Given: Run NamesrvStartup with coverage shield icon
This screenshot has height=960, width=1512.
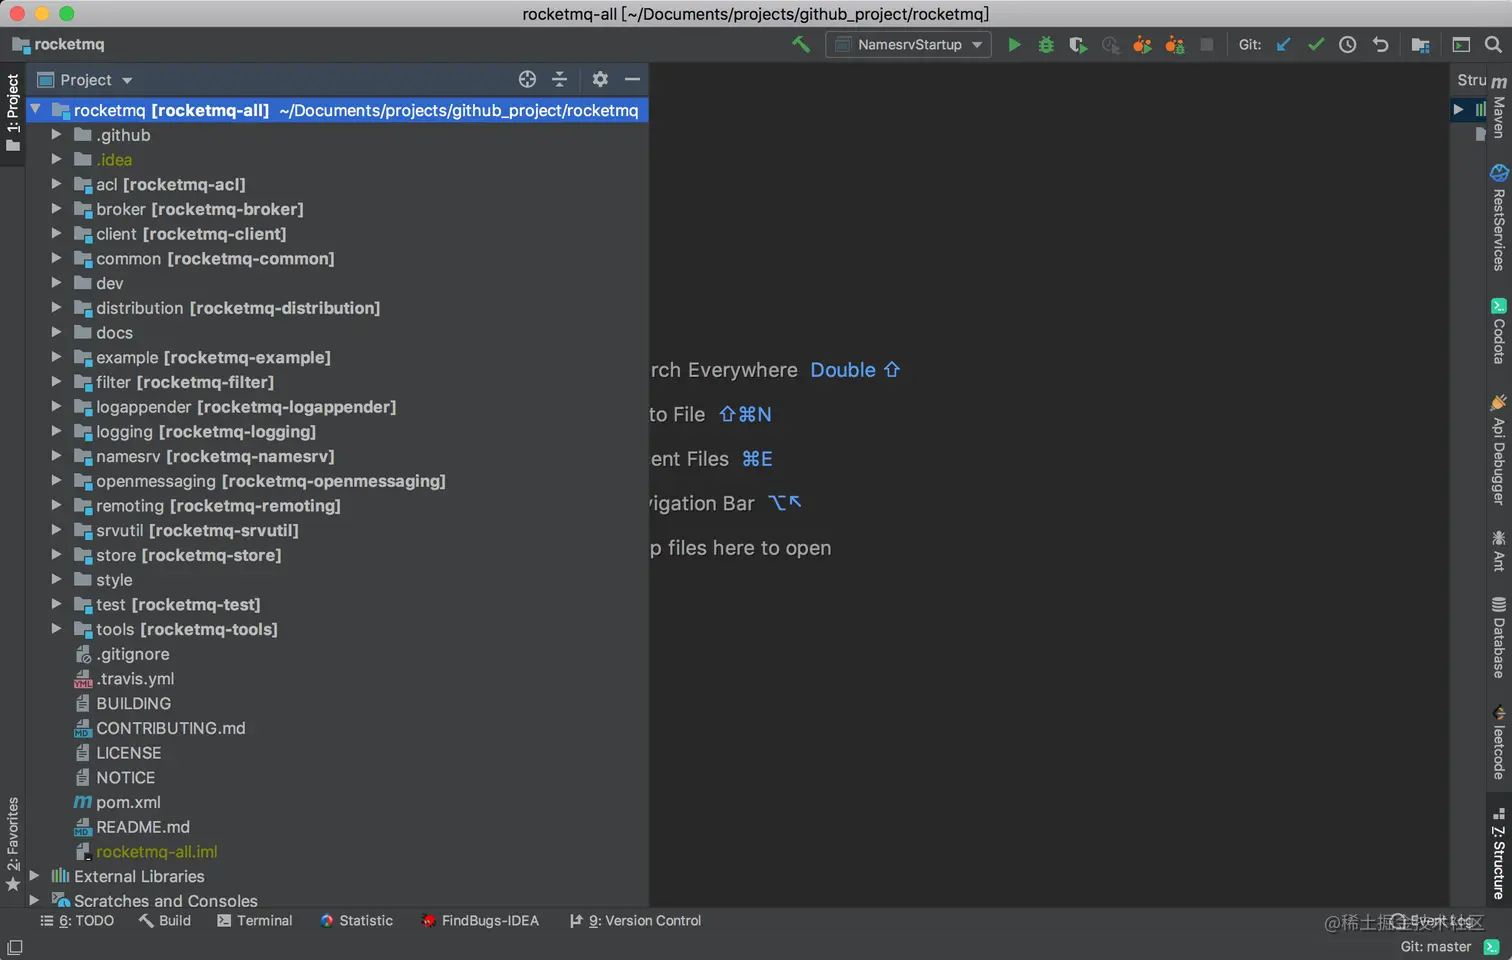Looking at the screenshot, I should [x=1078, y=44].
